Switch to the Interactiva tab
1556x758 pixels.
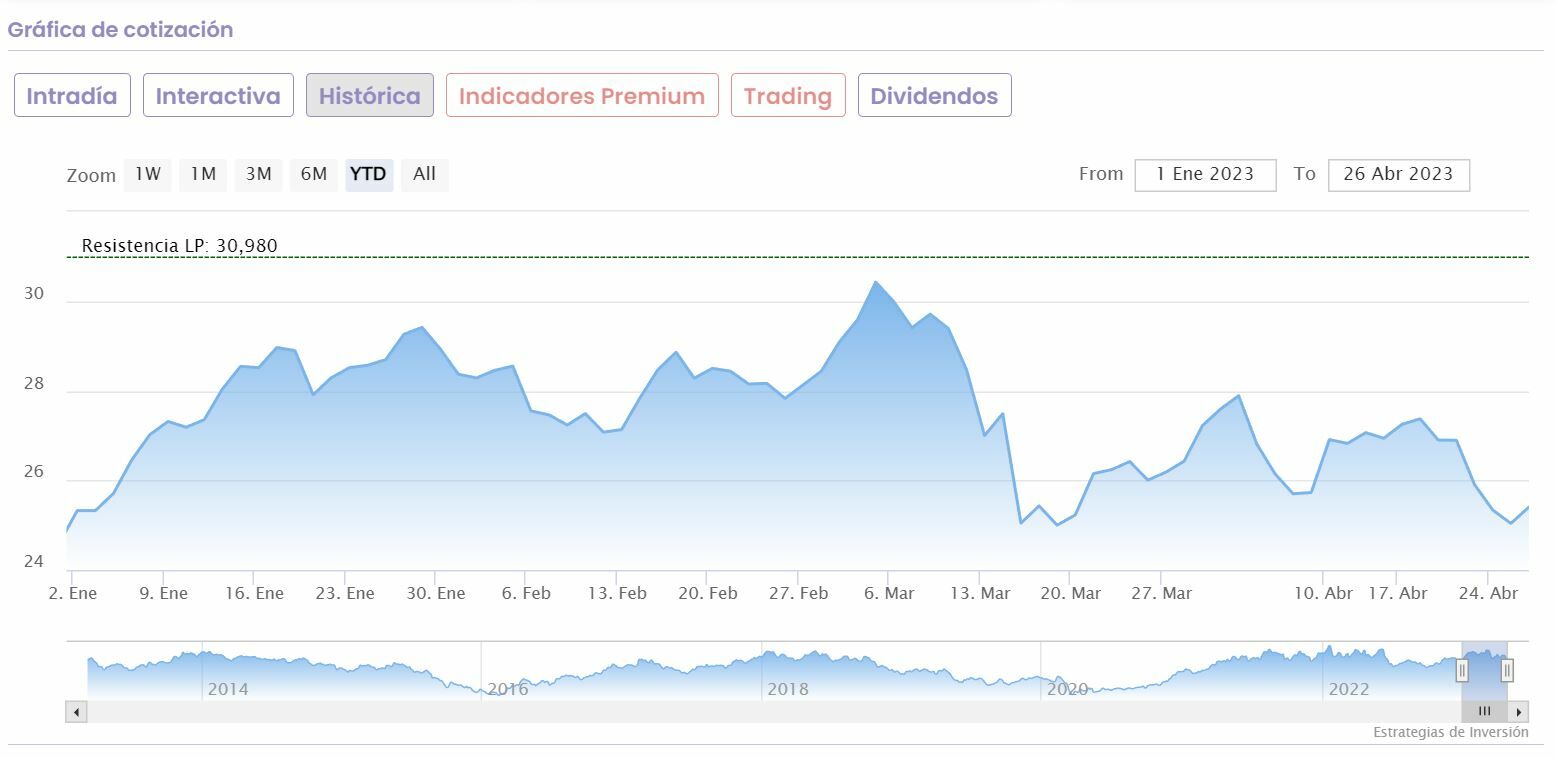click(x=218, y=96)
